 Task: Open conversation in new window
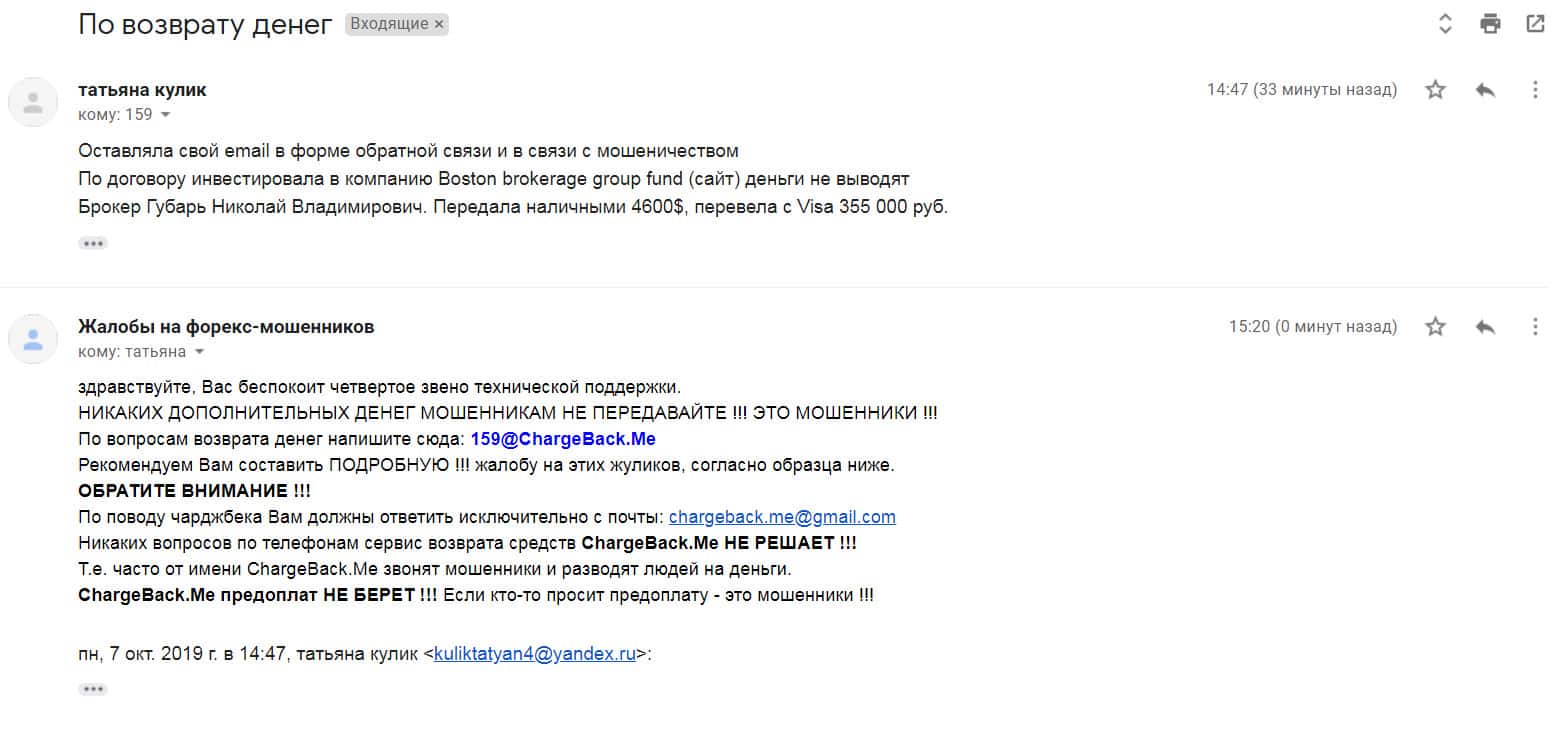[1535, 24]
